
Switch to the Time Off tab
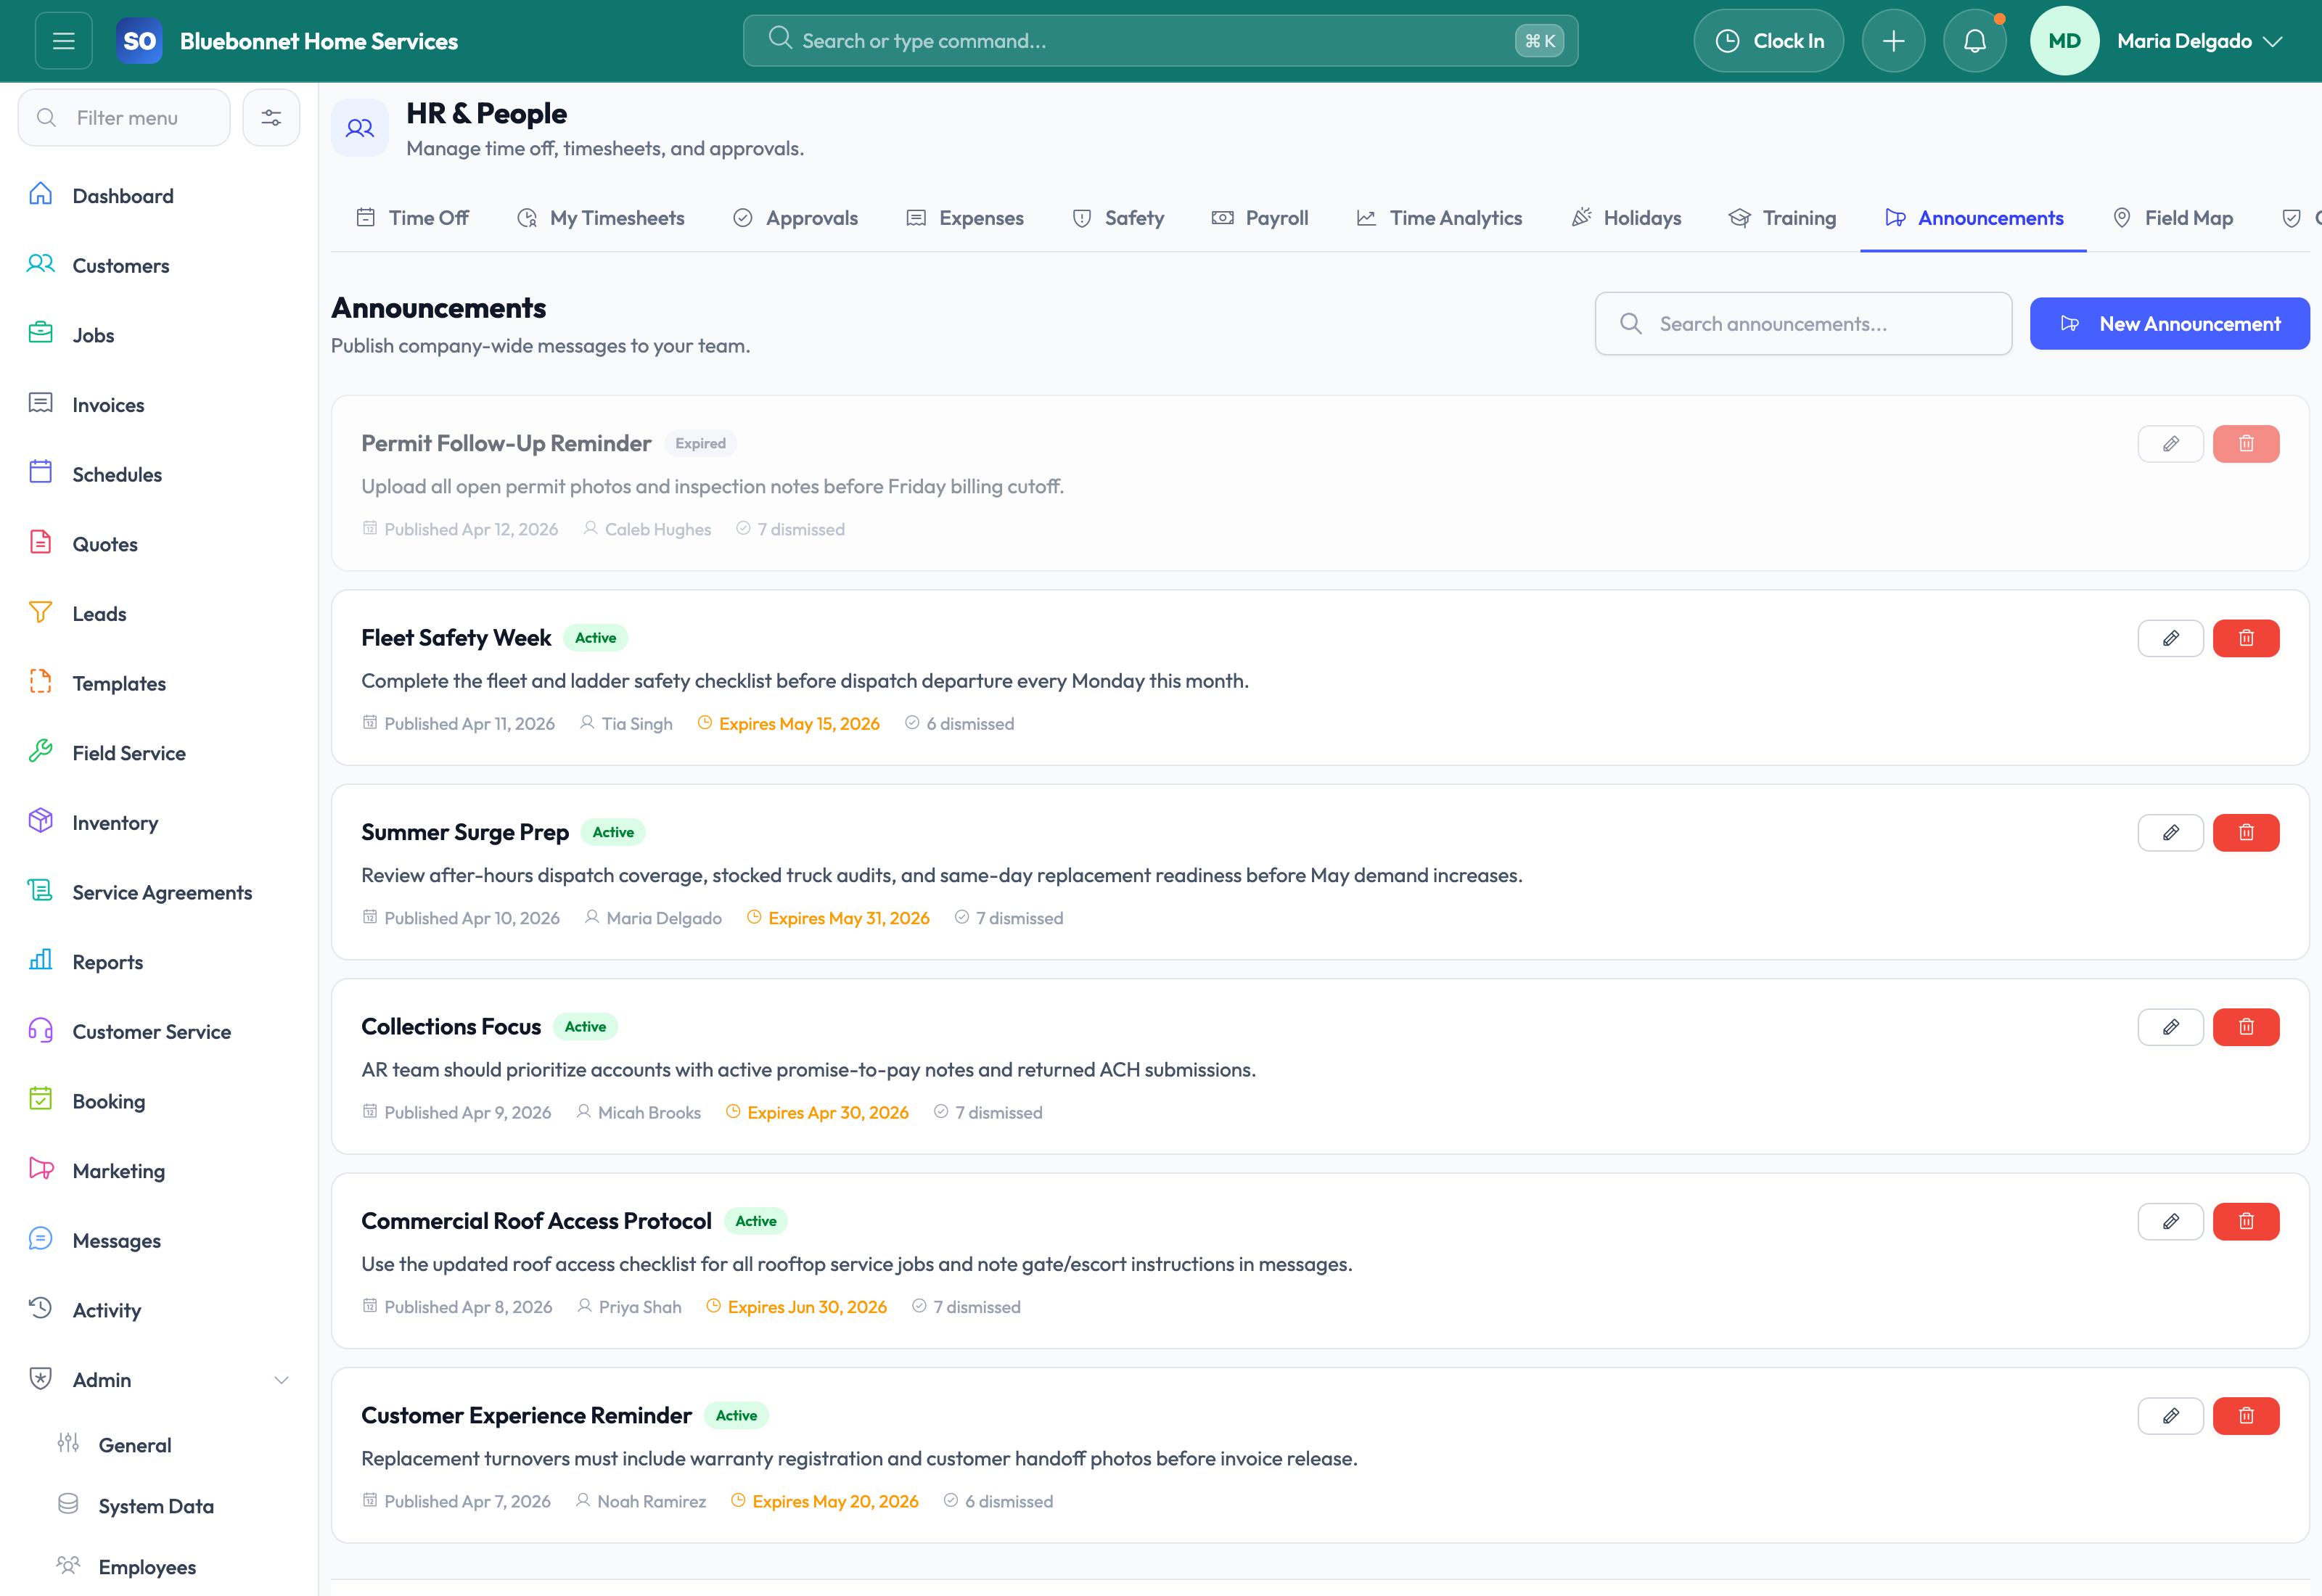pos(412,218)
